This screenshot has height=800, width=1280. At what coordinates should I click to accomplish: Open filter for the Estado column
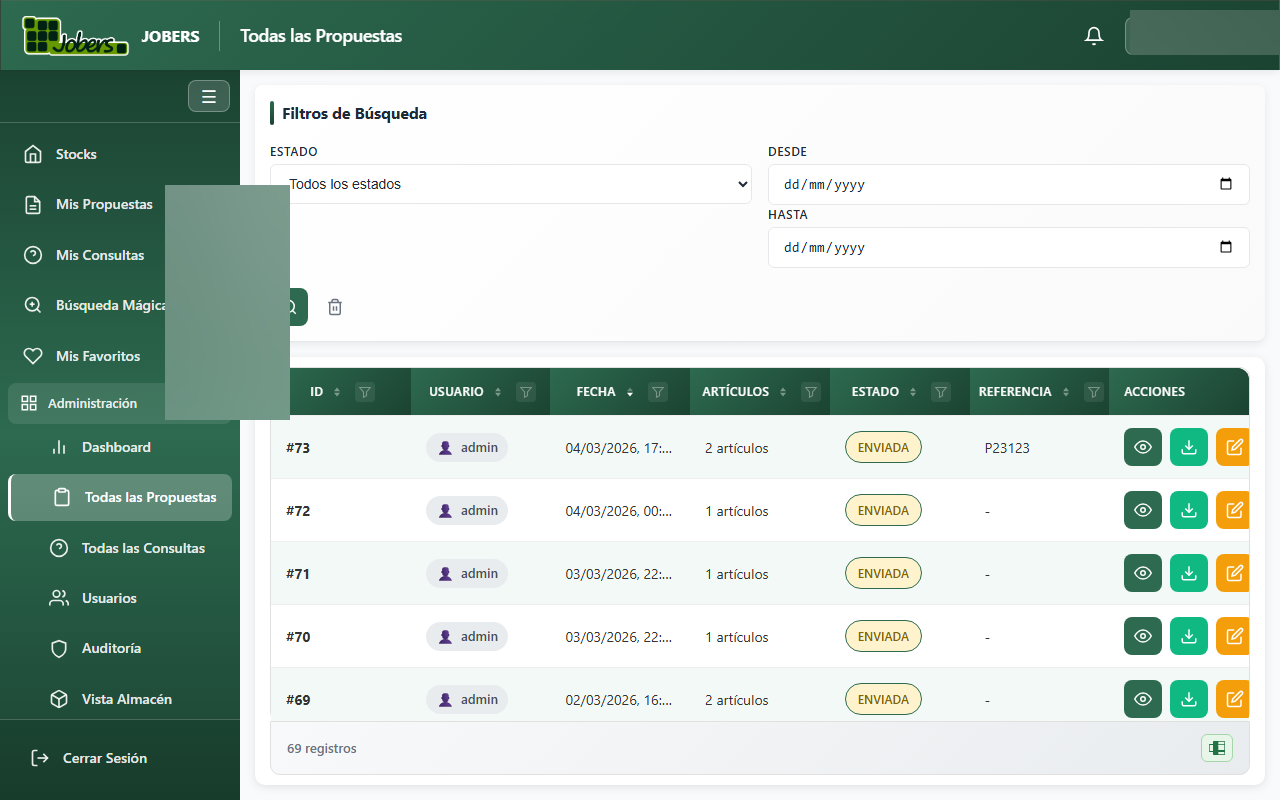click(940, 392)
